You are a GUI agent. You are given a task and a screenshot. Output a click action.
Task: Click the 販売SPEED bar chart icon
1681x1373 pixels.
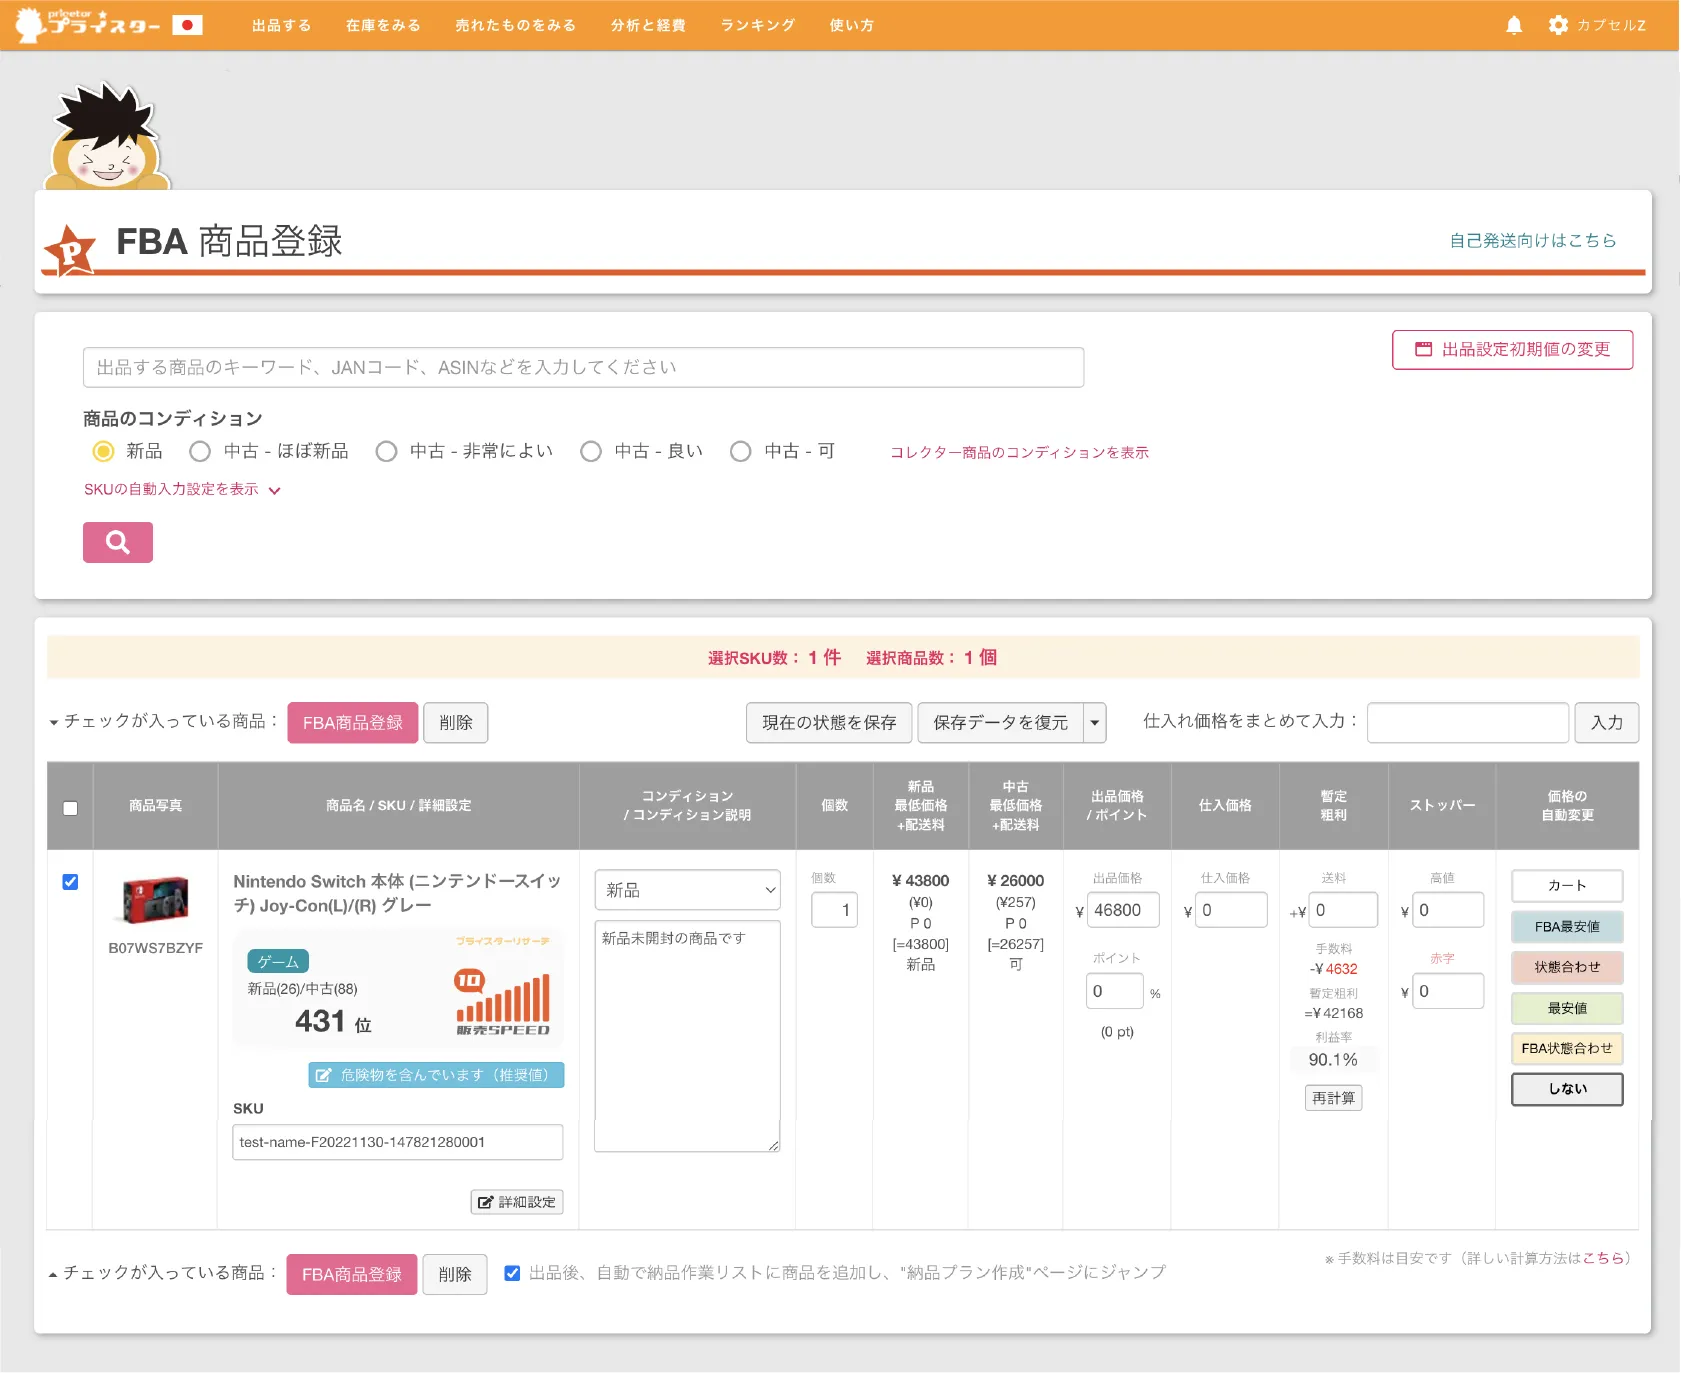coord(503,1002)
